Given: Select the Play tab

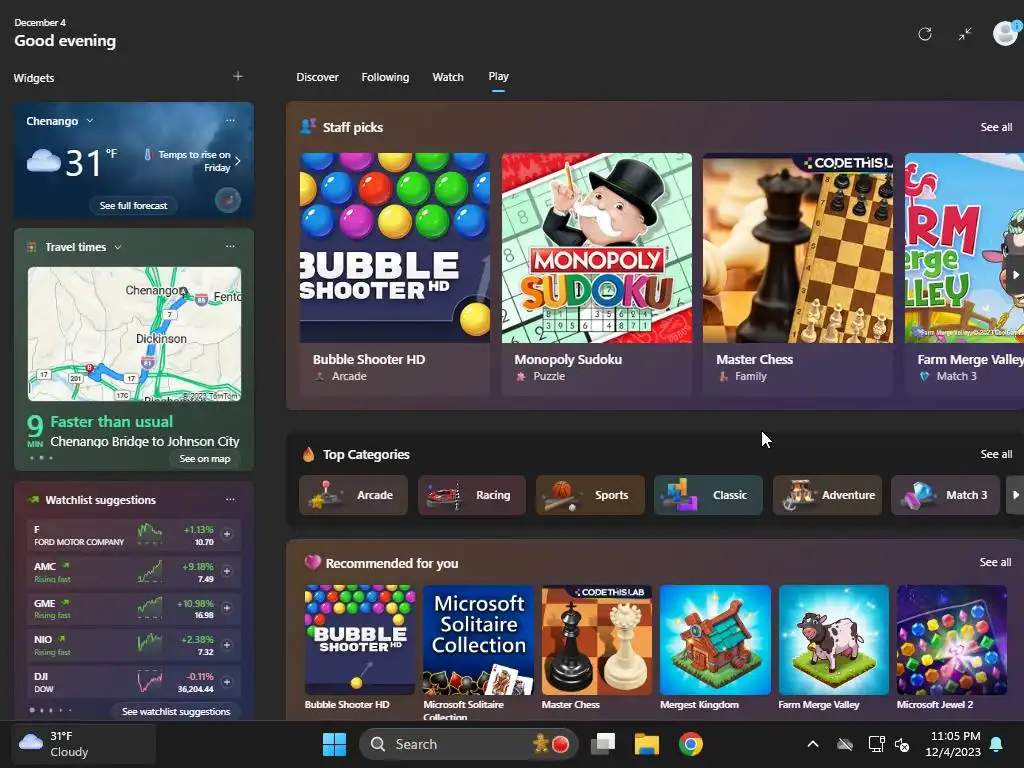Looking at the screenshot, I should click(498, 76).
